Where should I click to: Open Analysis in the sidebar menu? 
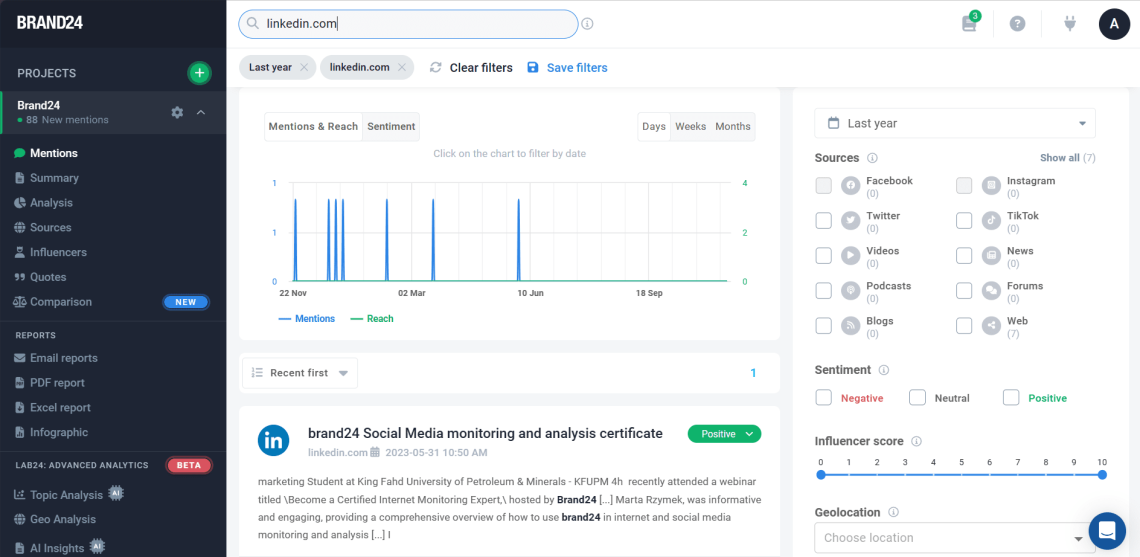click(x=51, y=203)
